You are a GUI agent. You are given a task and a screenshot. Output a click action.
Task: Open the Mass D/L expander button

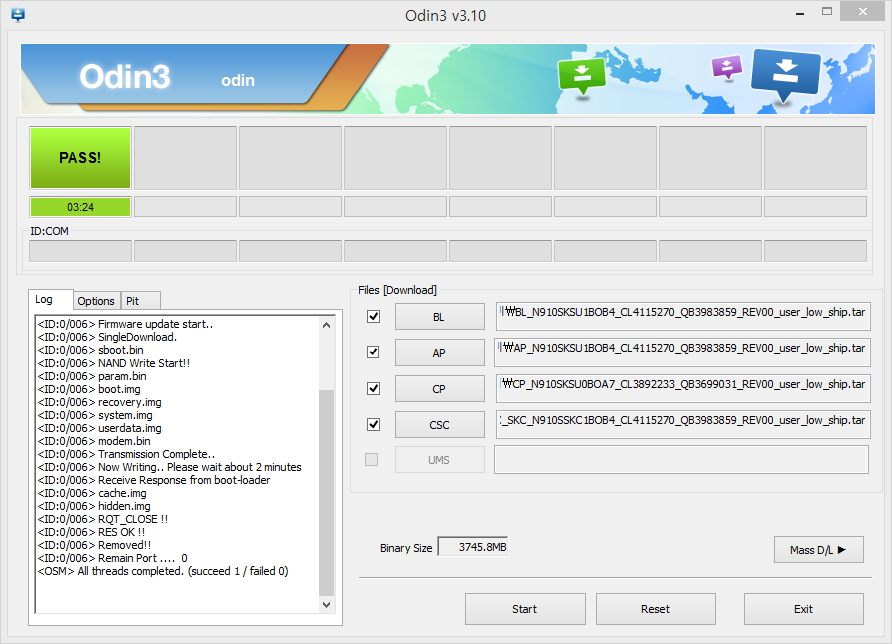click(818, 549)
